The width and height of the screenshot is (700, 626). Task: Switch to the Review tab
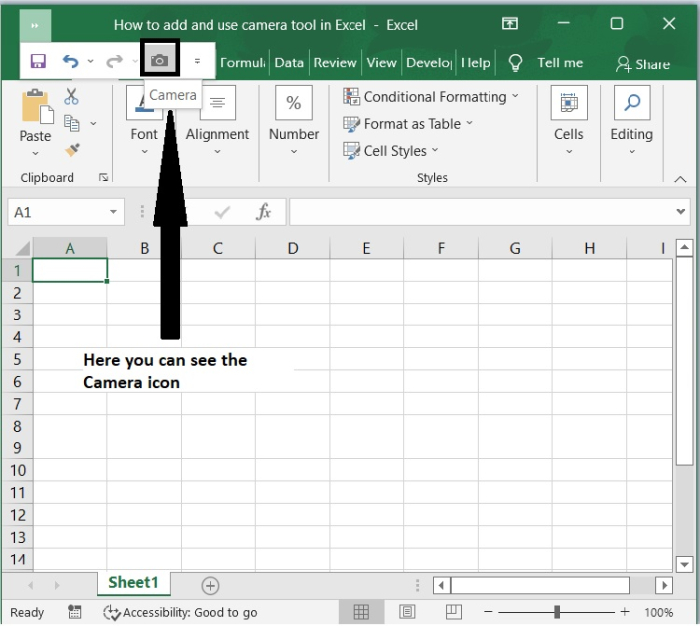(335, 63)
